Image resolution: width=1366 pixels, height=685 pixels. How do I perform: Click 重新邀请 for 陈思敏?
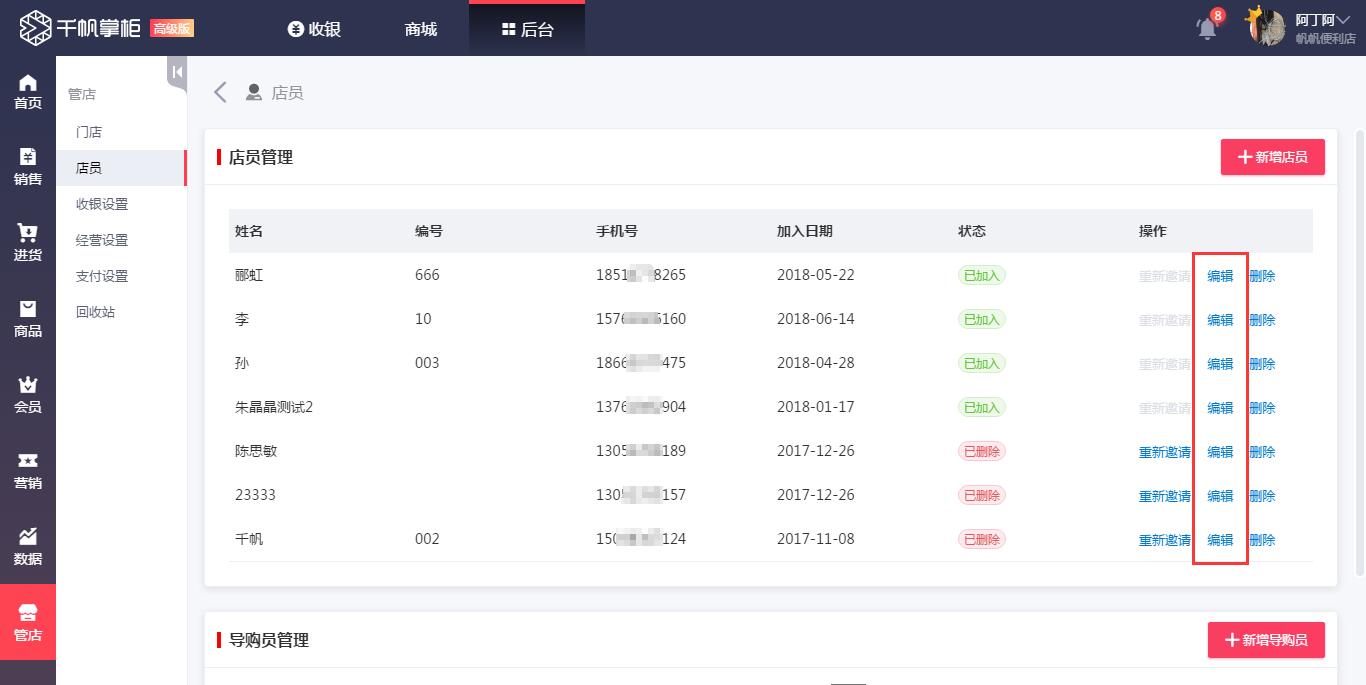point(1163,451)
